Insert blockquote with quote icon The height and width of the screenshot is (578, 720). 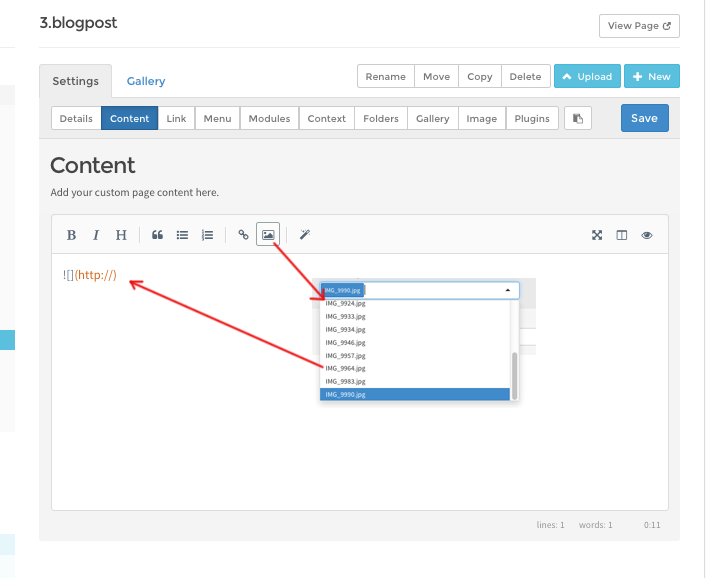point(158,235)
